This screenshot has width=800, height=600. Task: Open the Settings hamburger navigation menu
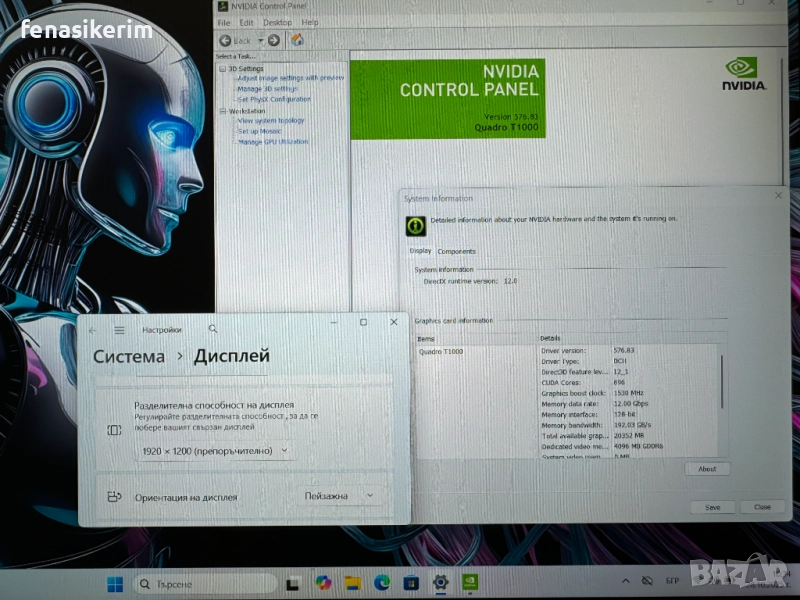tap(119, 331)
